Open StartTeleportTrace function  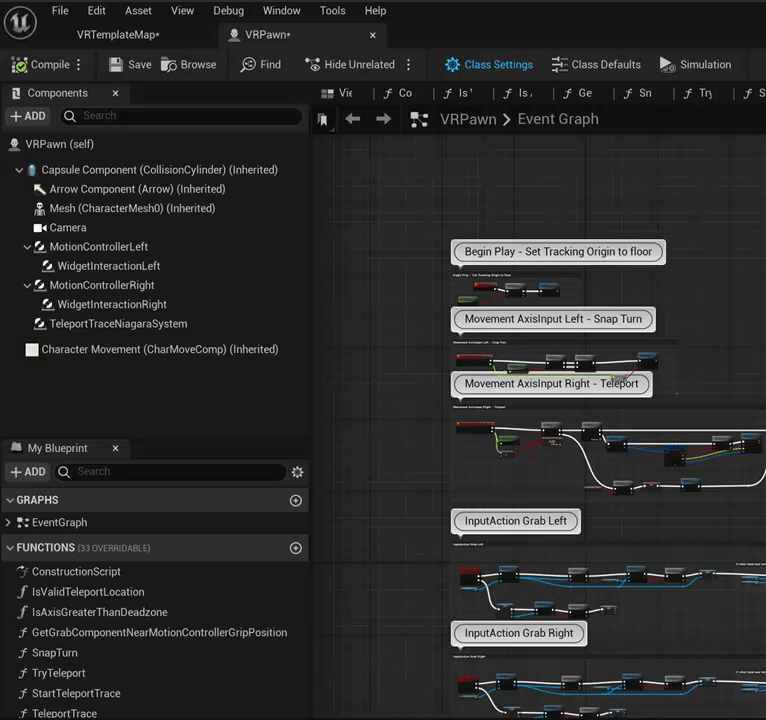click(x=76, y=694)
